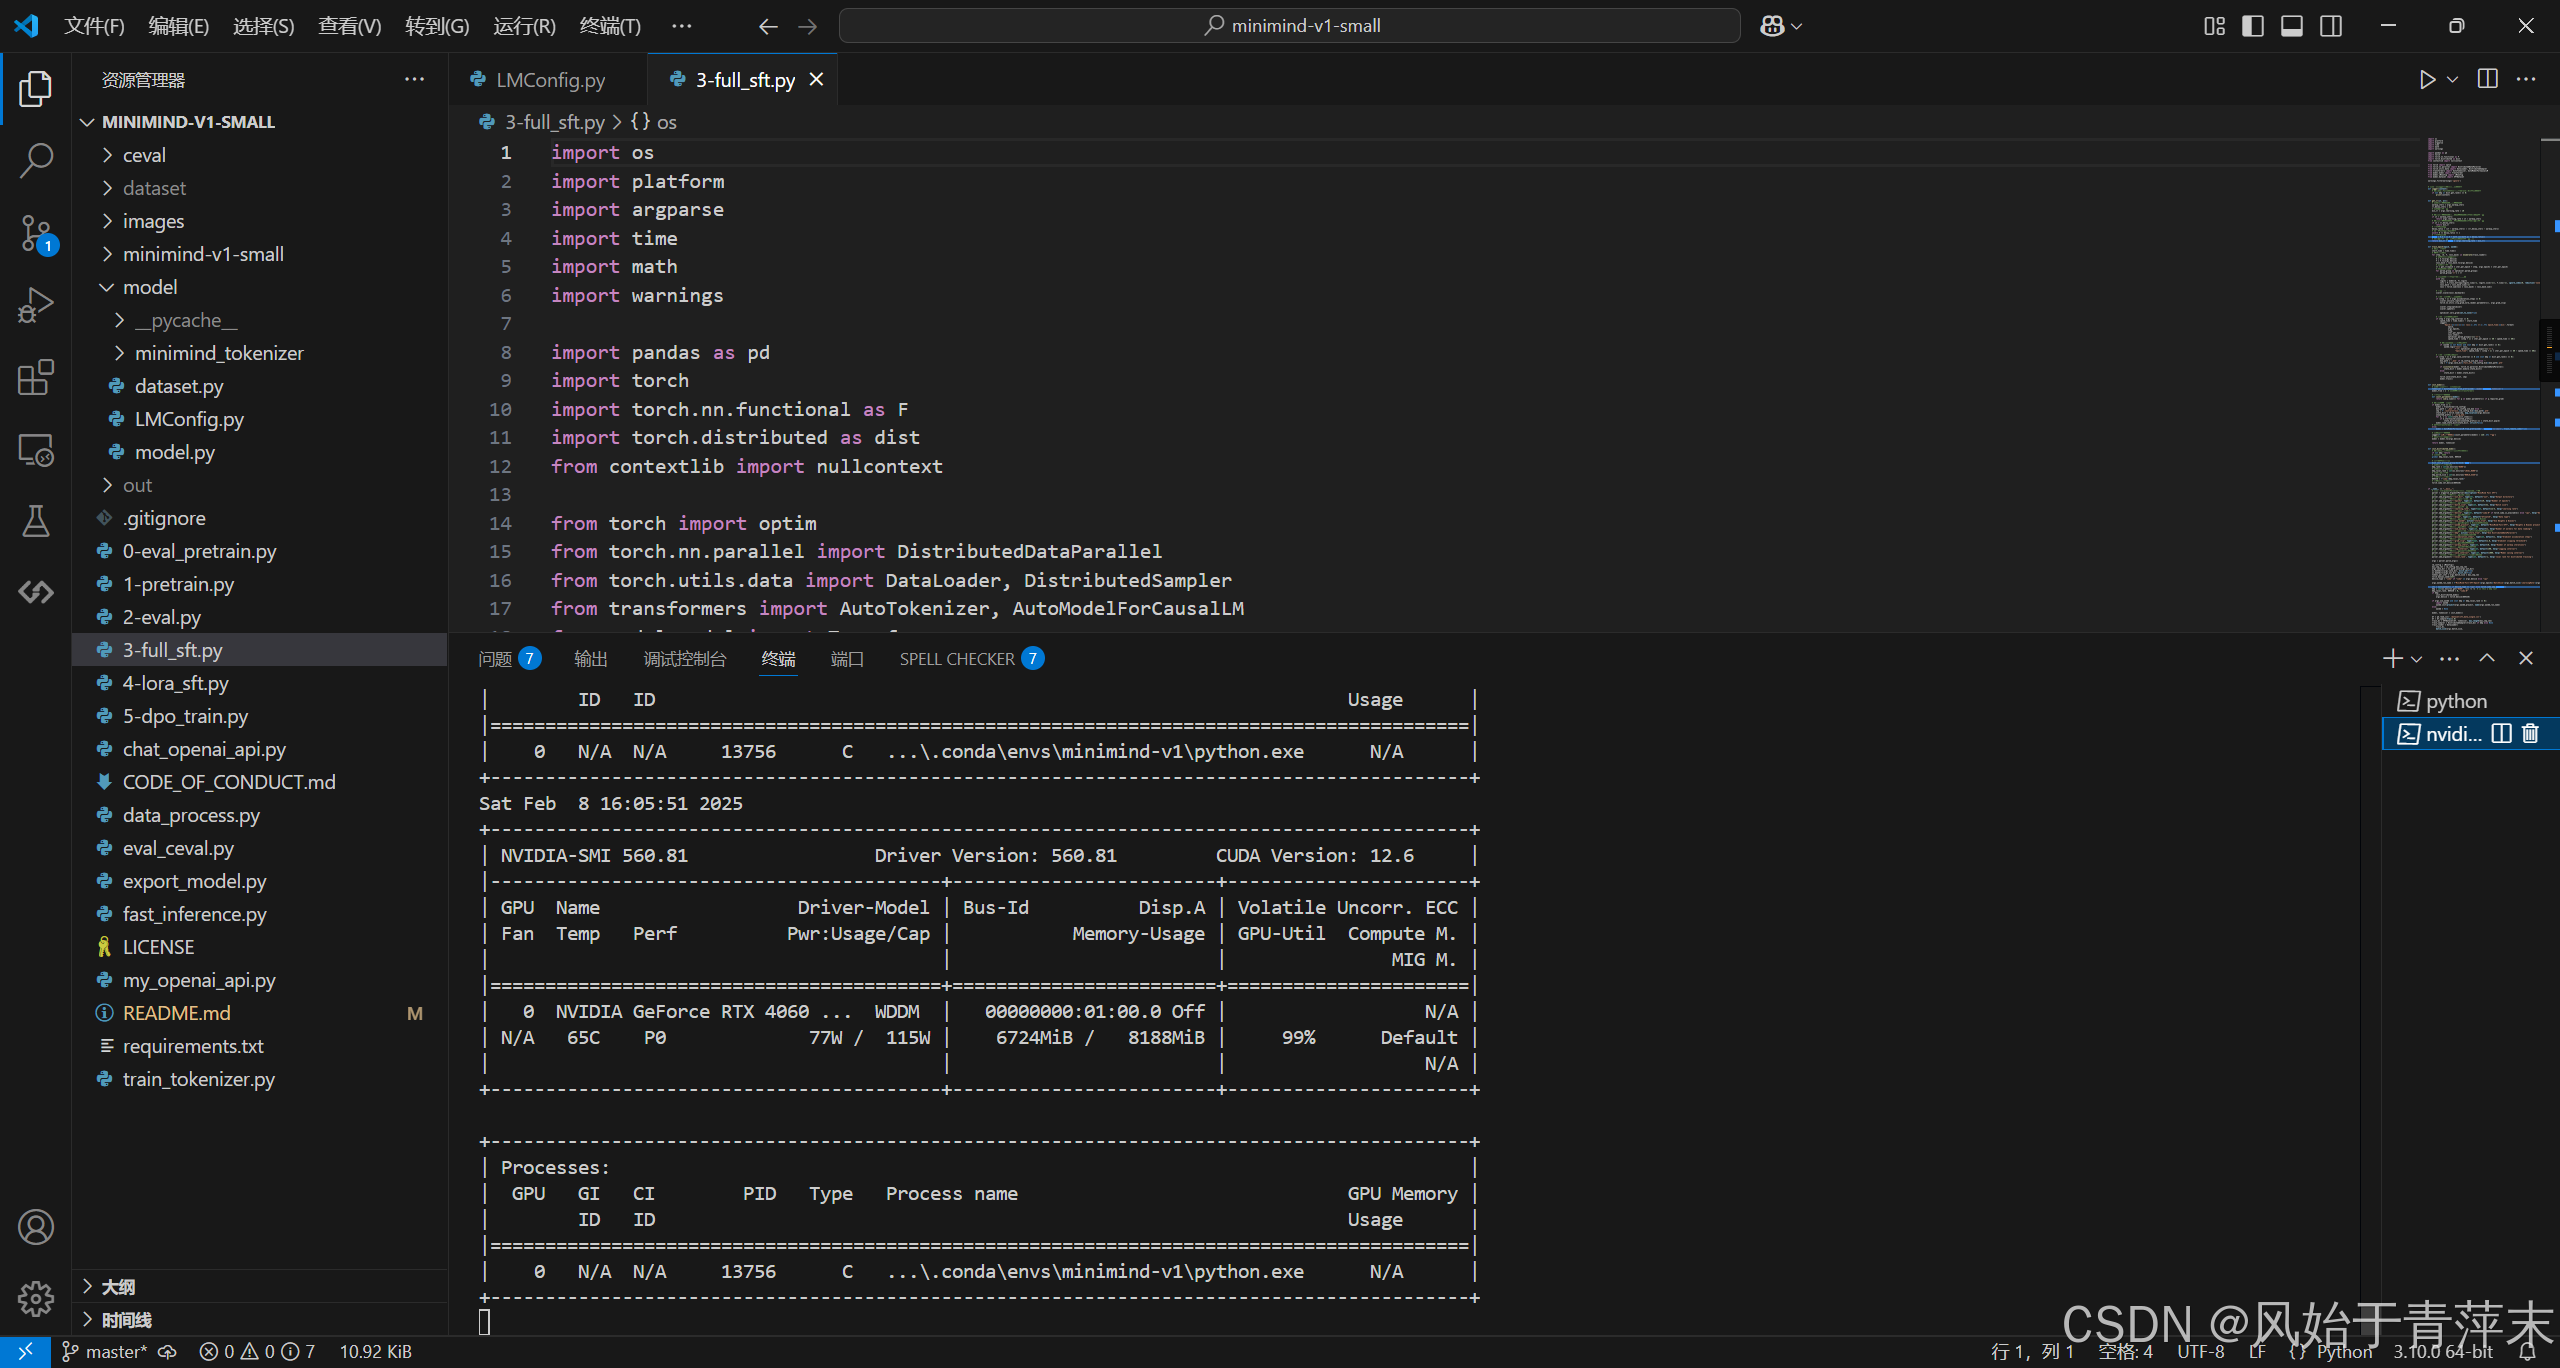Open remote window button in status bar
Viewport: 2560px width, 1368px height.
click(26, 1352)
